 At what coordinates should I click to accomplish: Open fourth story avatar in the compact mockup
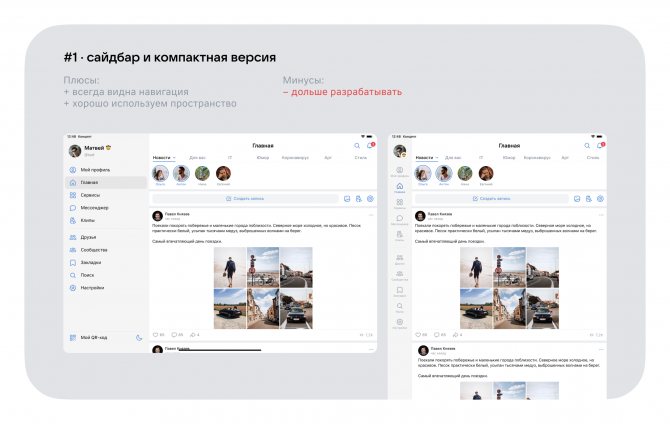tap(486, 174)
